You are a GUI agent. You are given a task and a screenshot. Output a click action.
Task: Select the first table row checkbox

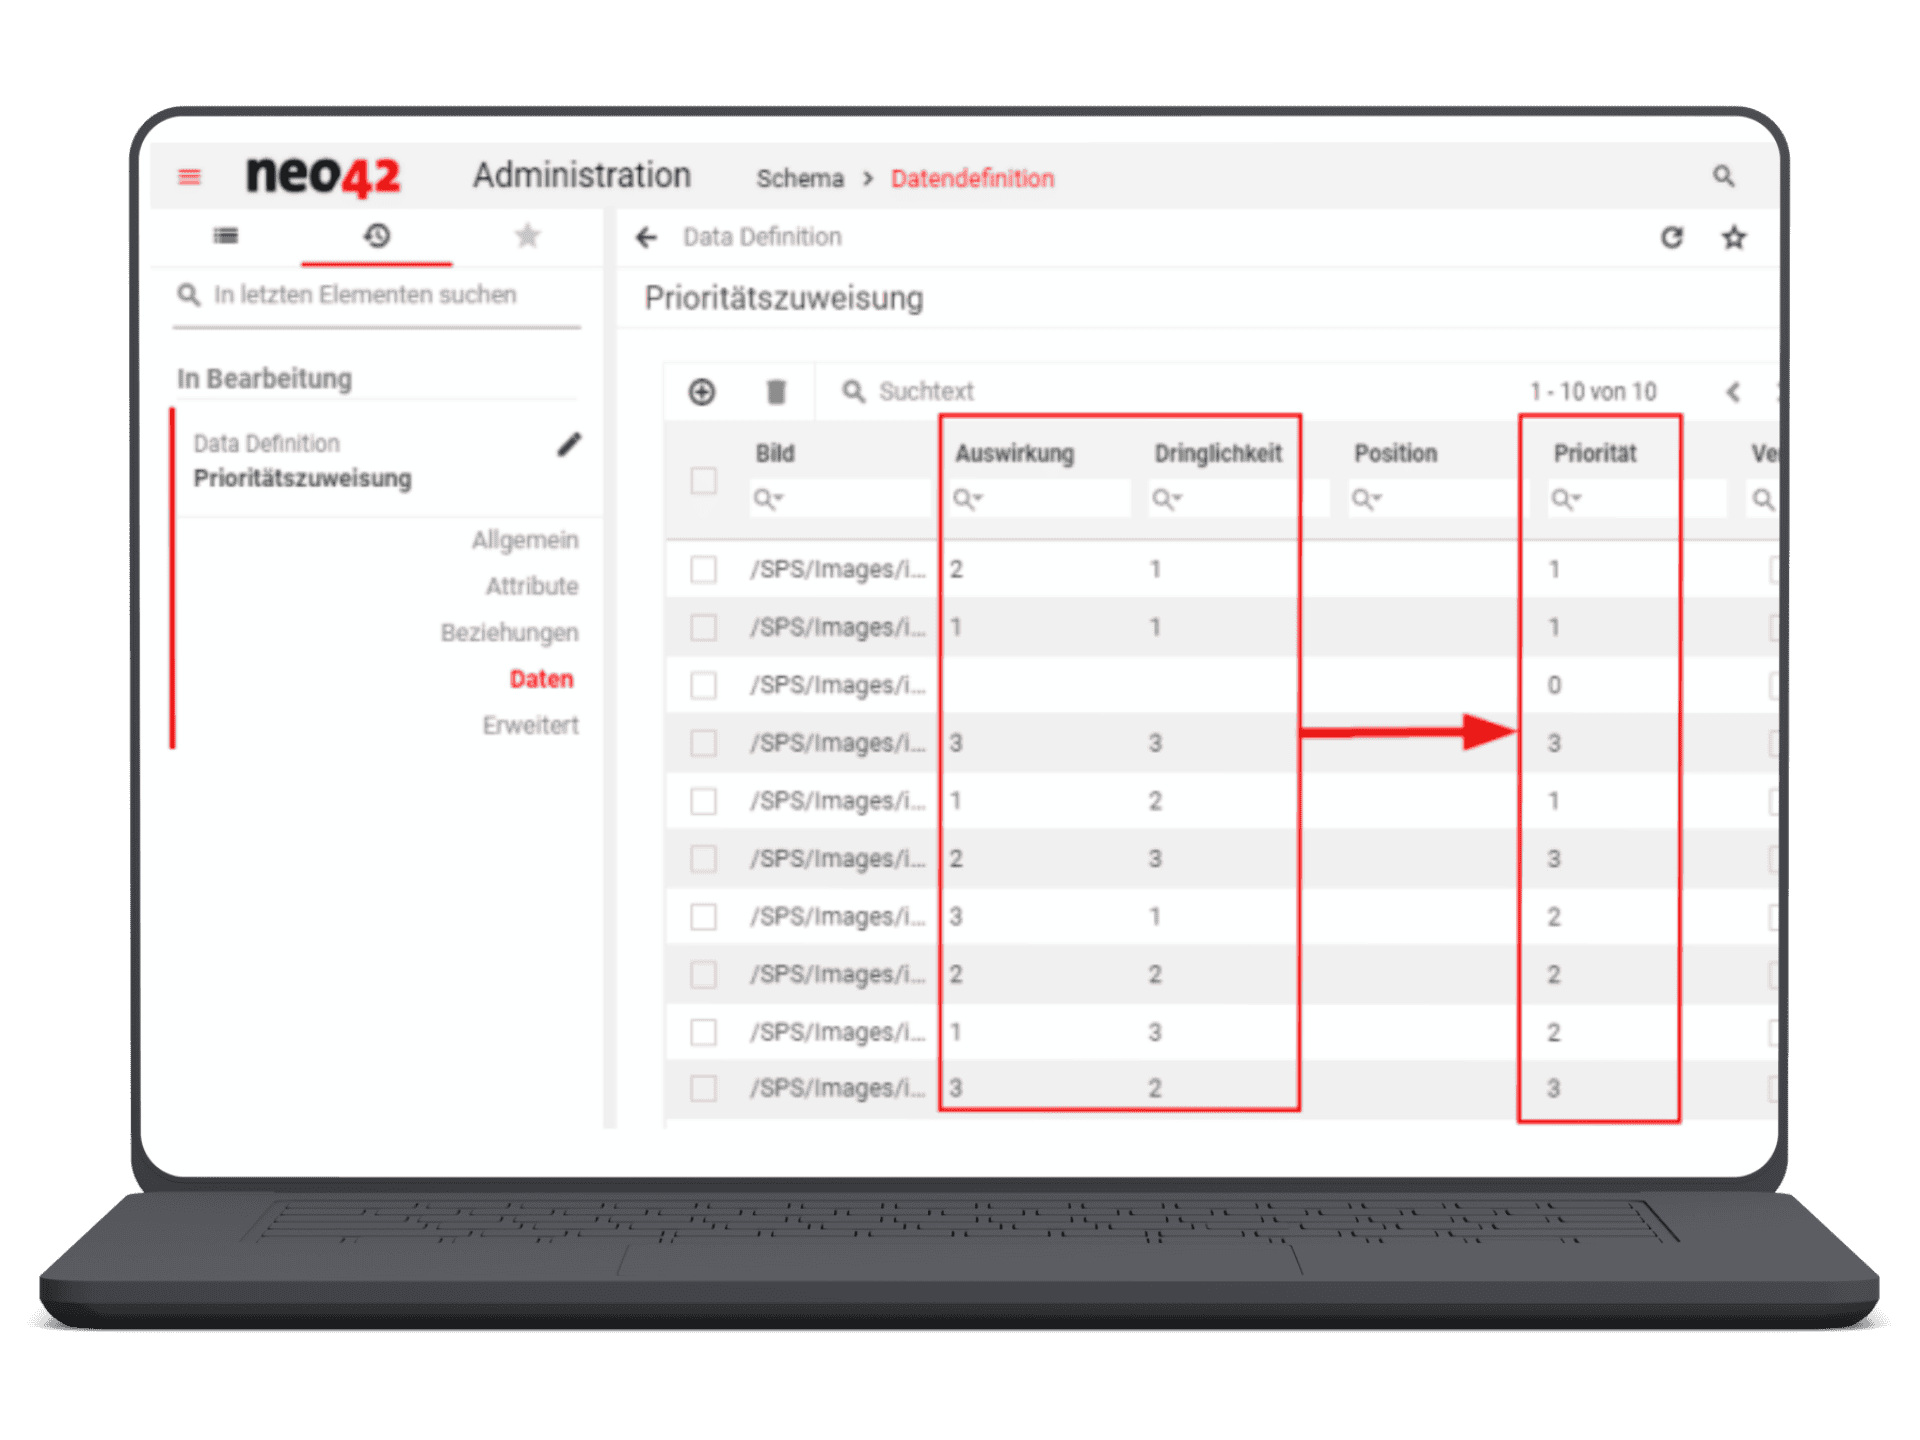[703, 569]
